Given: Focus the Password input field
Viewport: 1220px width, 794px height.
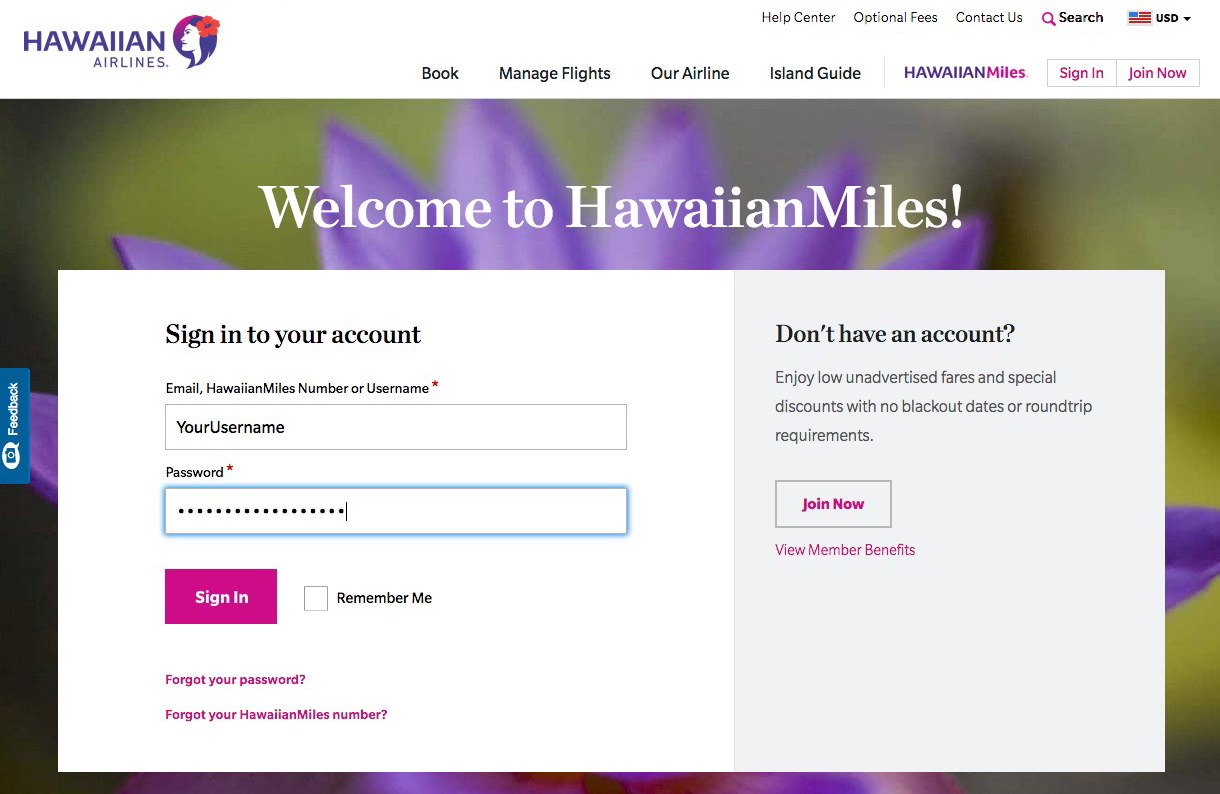Looking at the screenshot, I should pos(395,511).
